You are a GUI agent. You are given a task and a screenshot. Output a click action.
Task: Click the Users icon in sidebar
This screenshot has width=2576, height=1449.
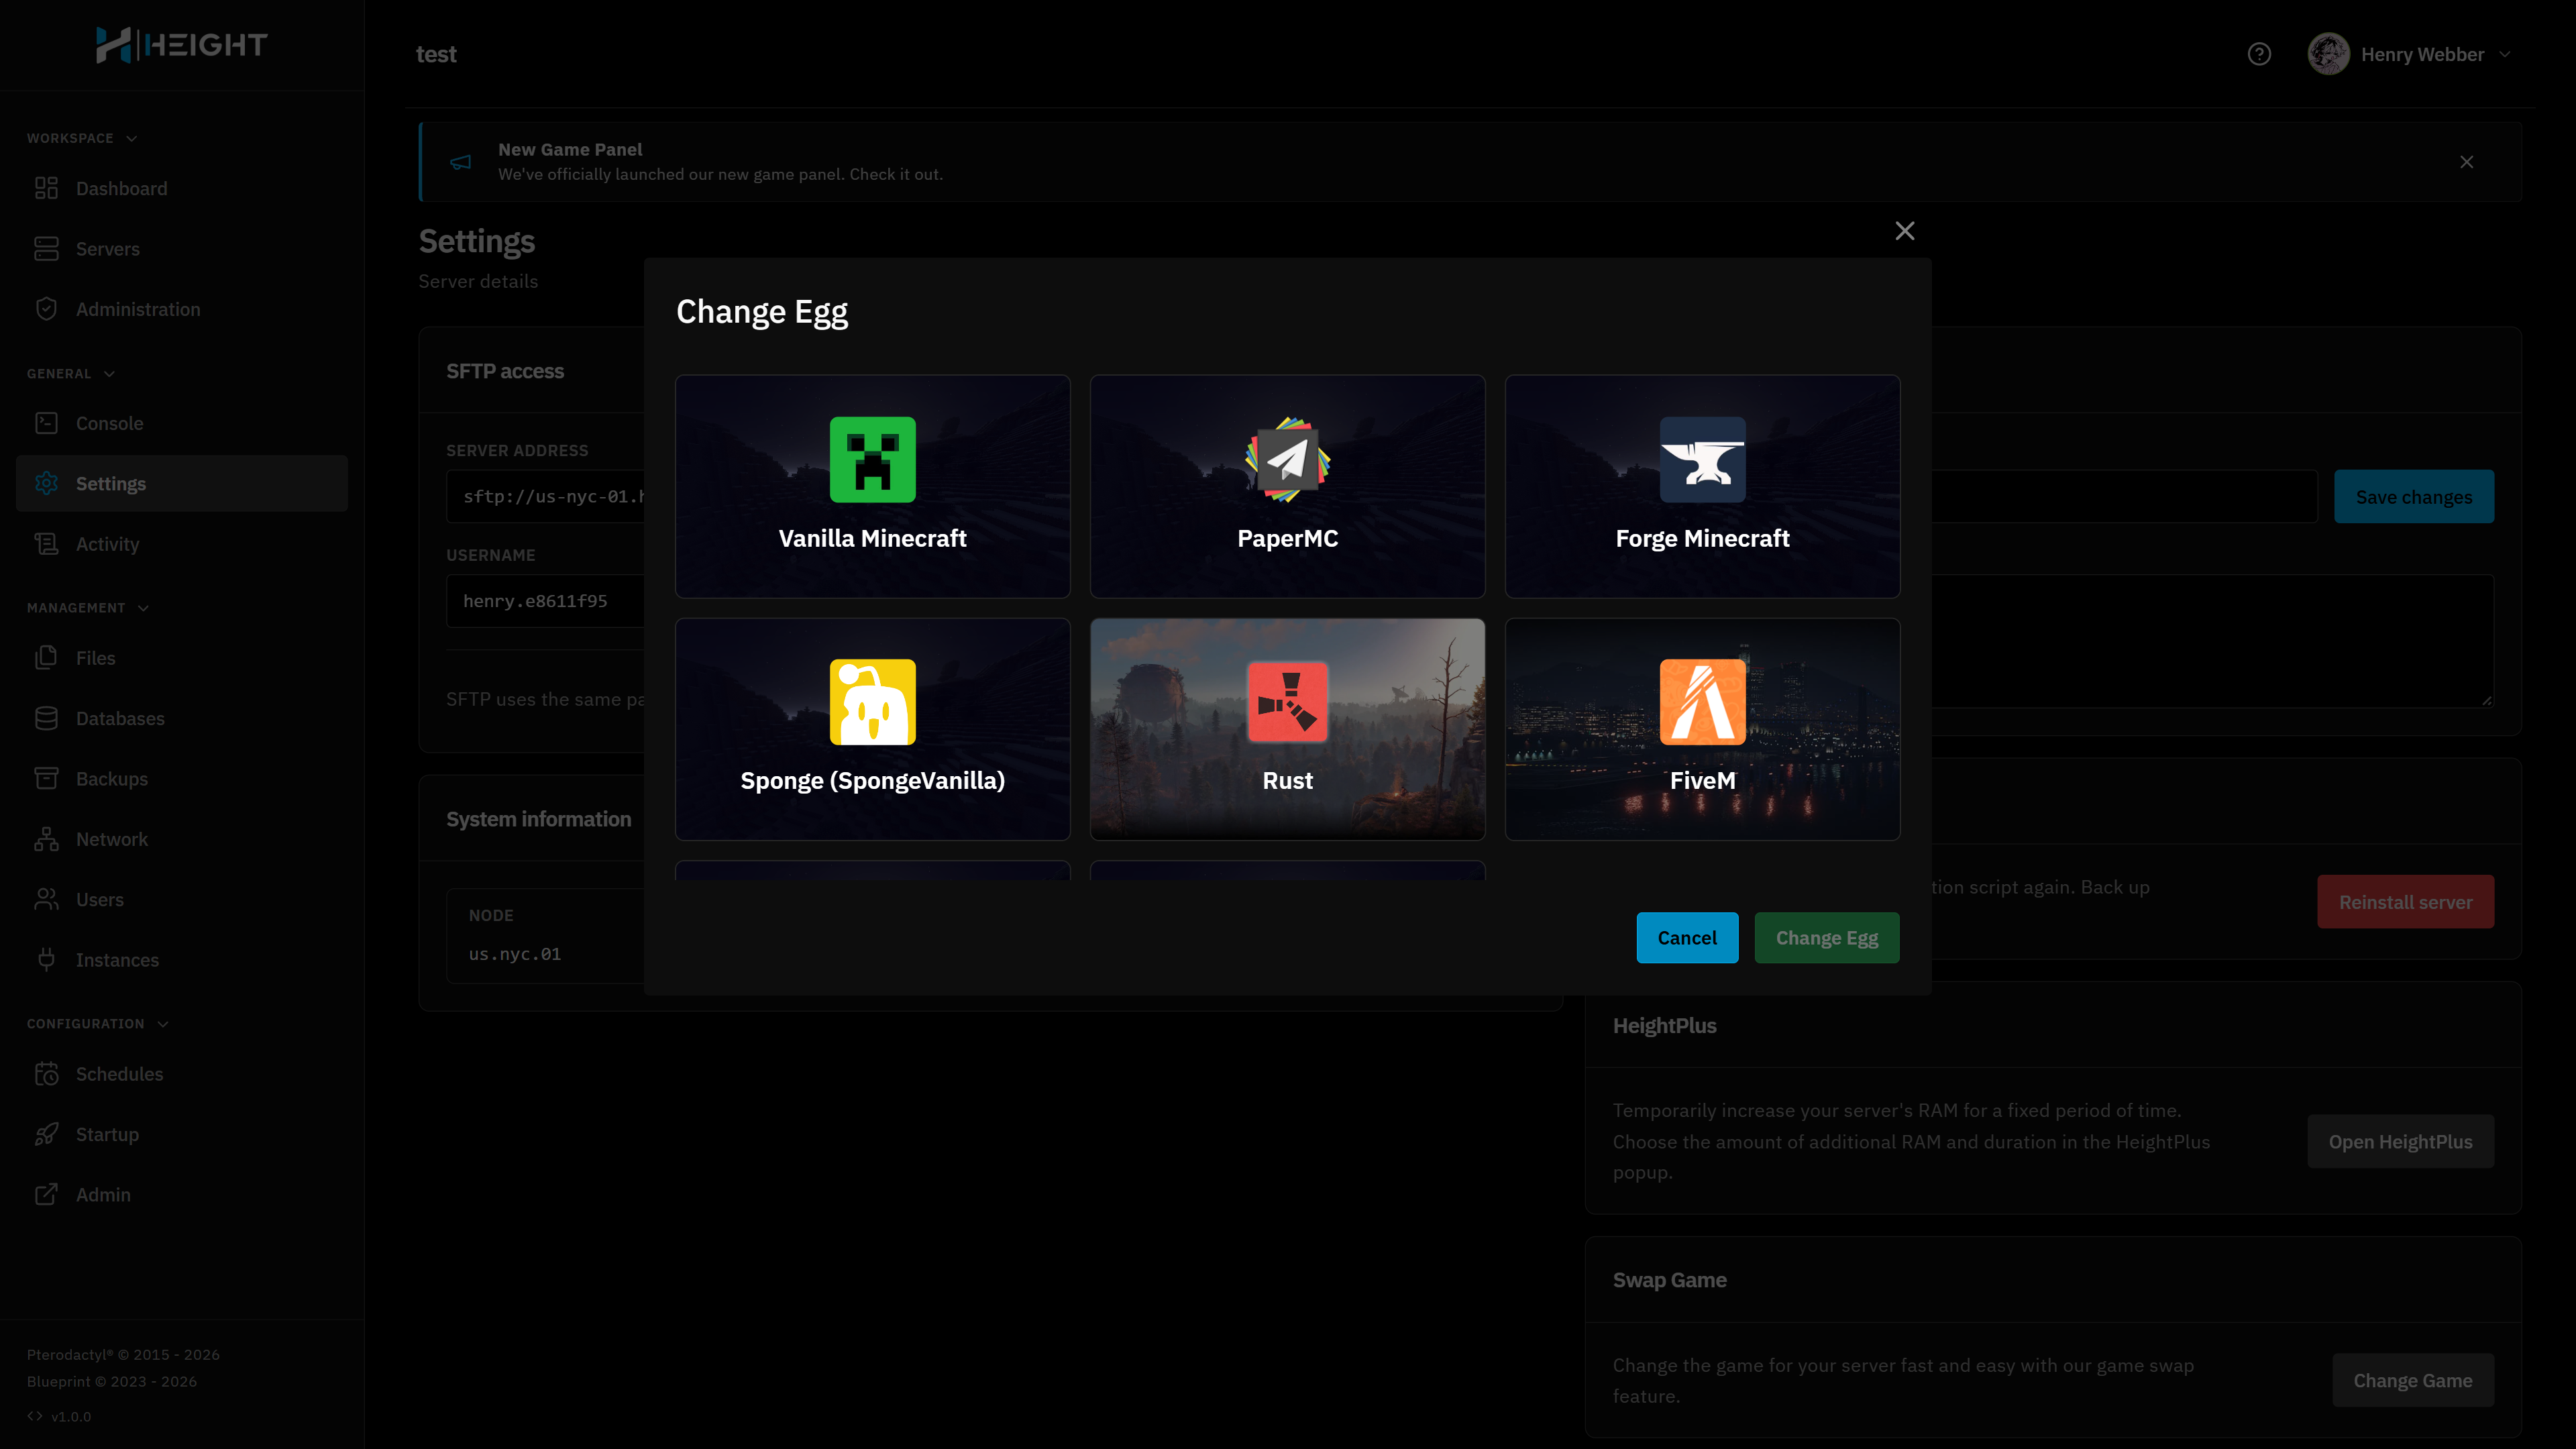pyautogui.click(x=46, y=899)
